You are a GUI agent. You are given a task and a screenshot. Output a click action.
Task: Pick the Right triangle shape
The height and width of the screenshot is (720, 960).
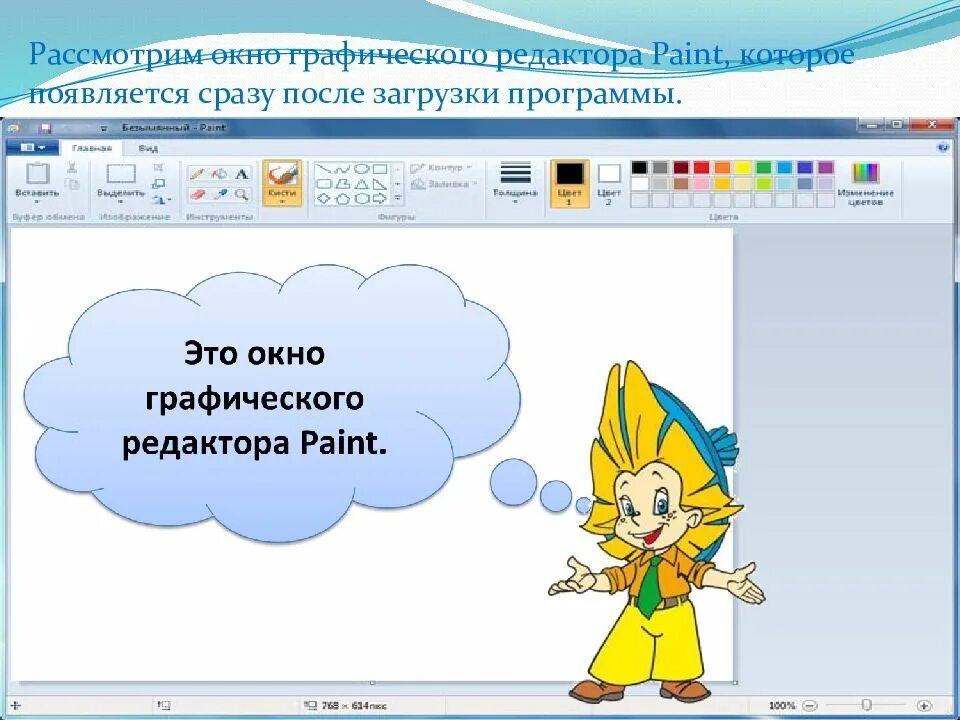pyautogui.click(x=380, y=184)
